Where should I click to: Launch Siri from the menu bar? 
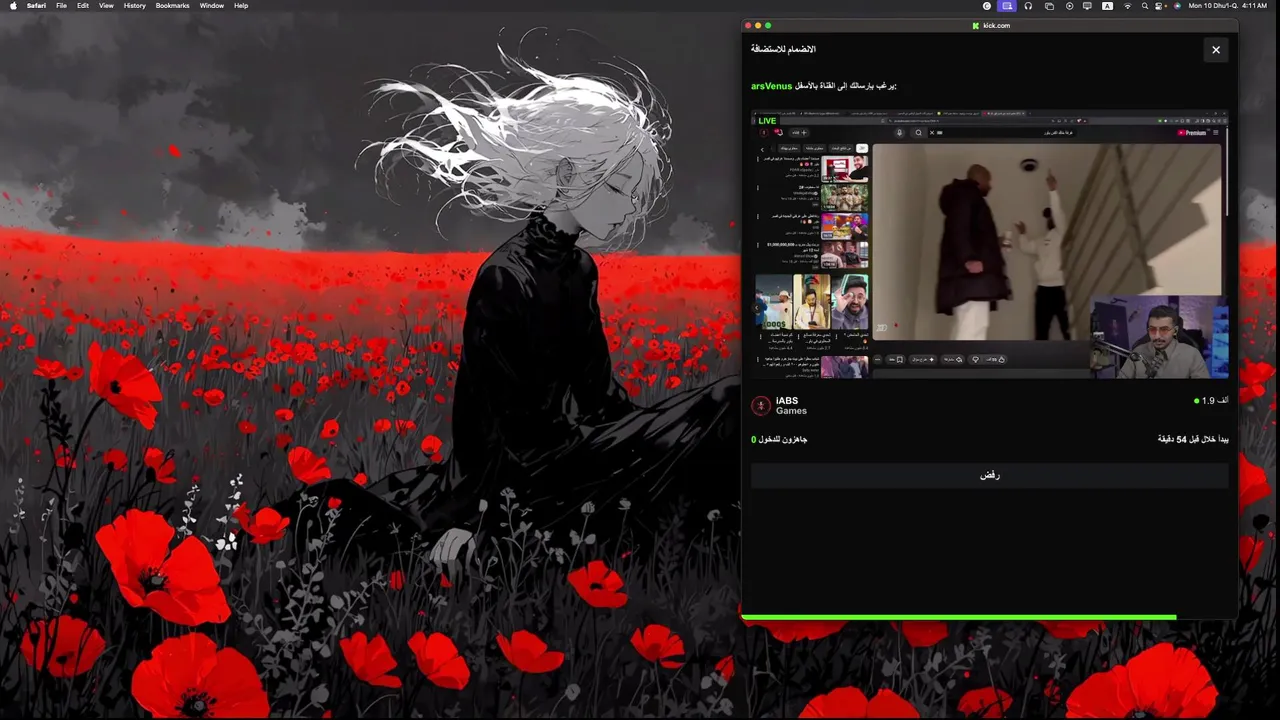click(1177, 5)
